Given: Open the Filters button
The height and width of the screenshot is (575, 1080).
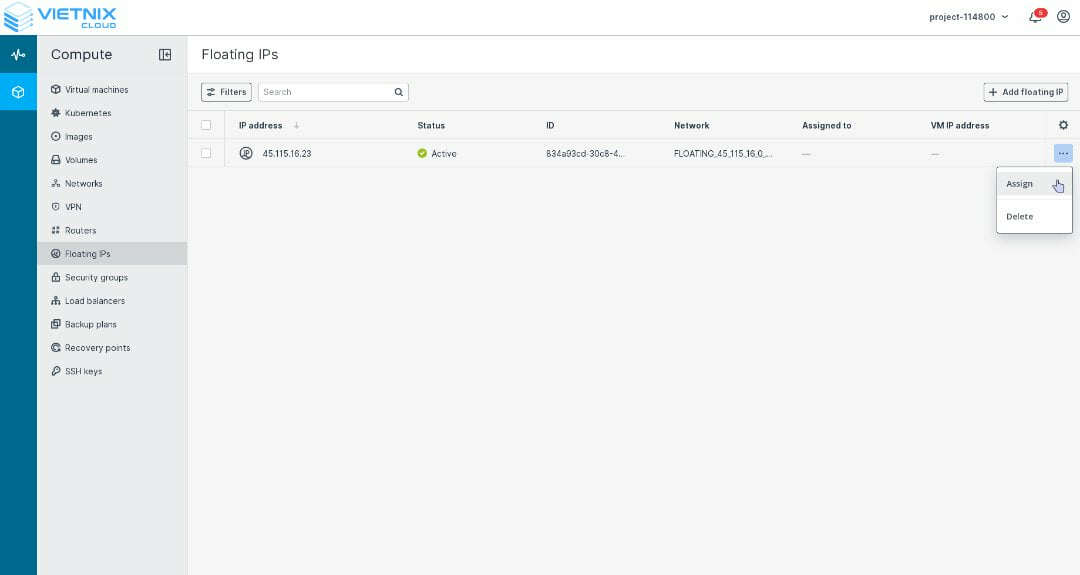Looking at the screenshot, I should coord(226,92).
